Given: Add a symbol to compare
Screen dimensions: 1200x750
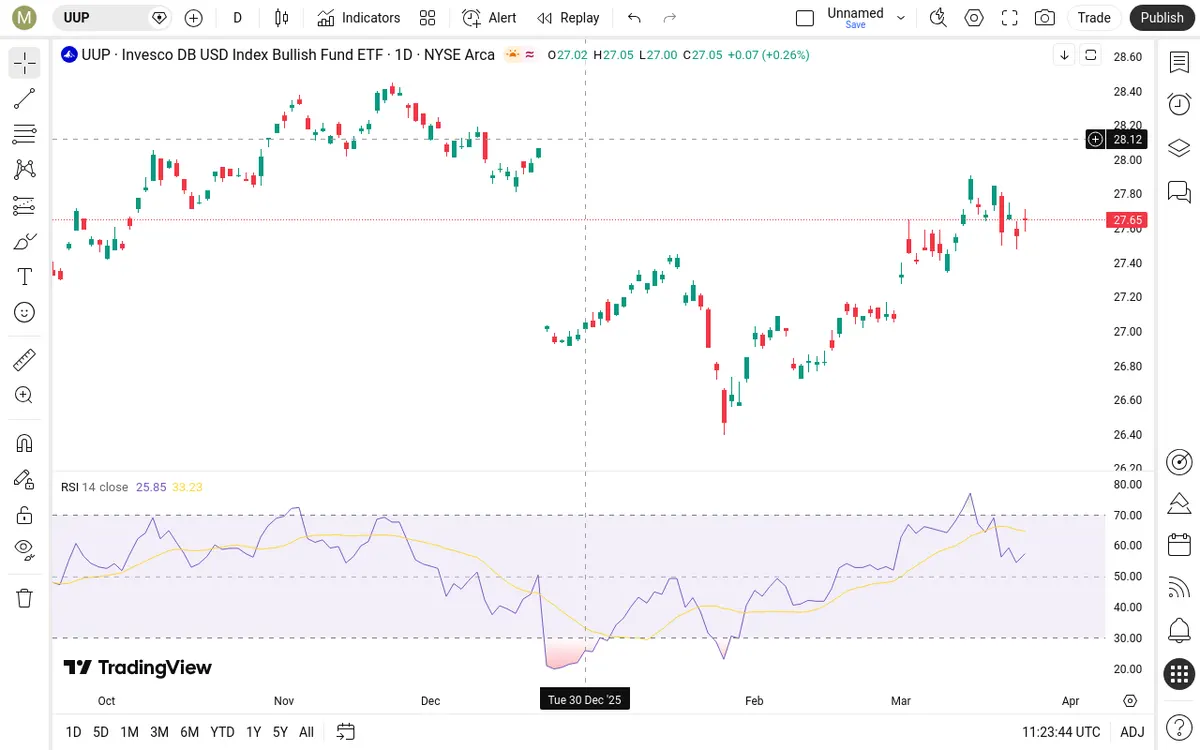Looking at the screenshot, I should tap(194, 17).
